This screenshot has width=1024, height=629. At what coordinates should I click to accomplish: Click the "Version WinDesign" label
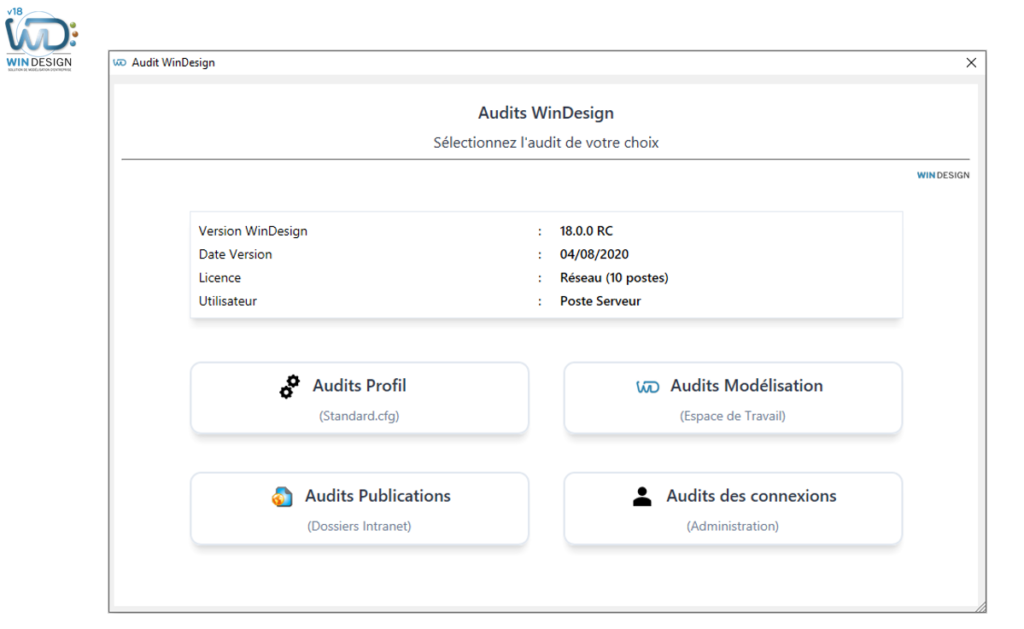click(x=253, y=231)
